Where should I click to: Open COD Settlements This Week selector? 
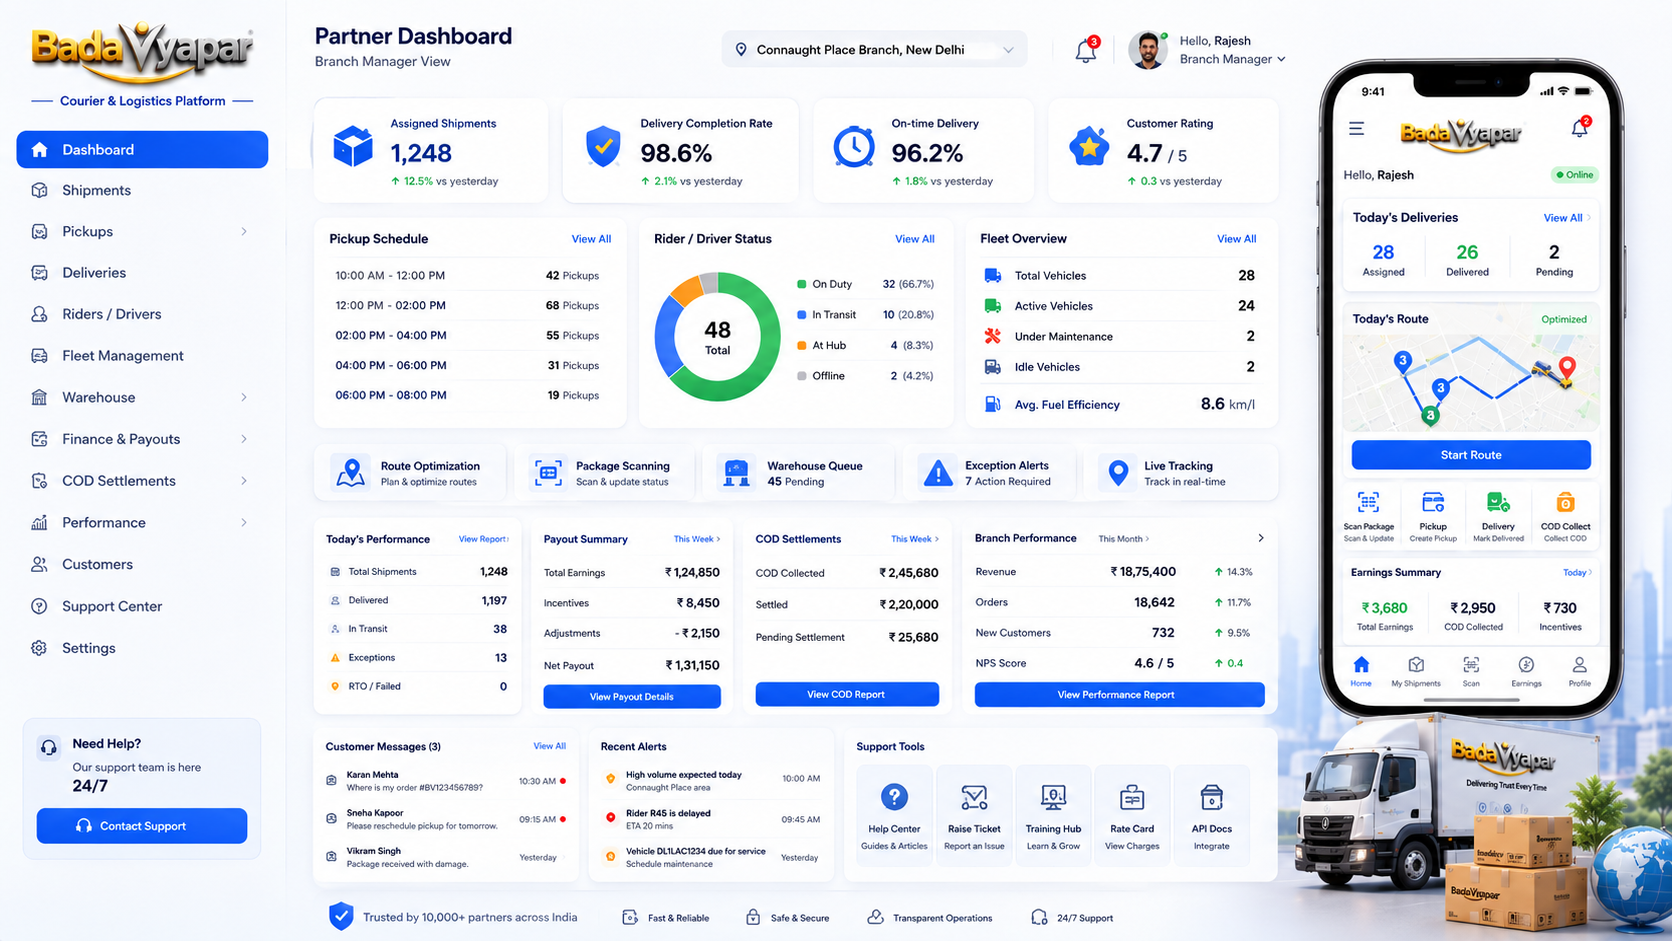click(x=914, y=539)
